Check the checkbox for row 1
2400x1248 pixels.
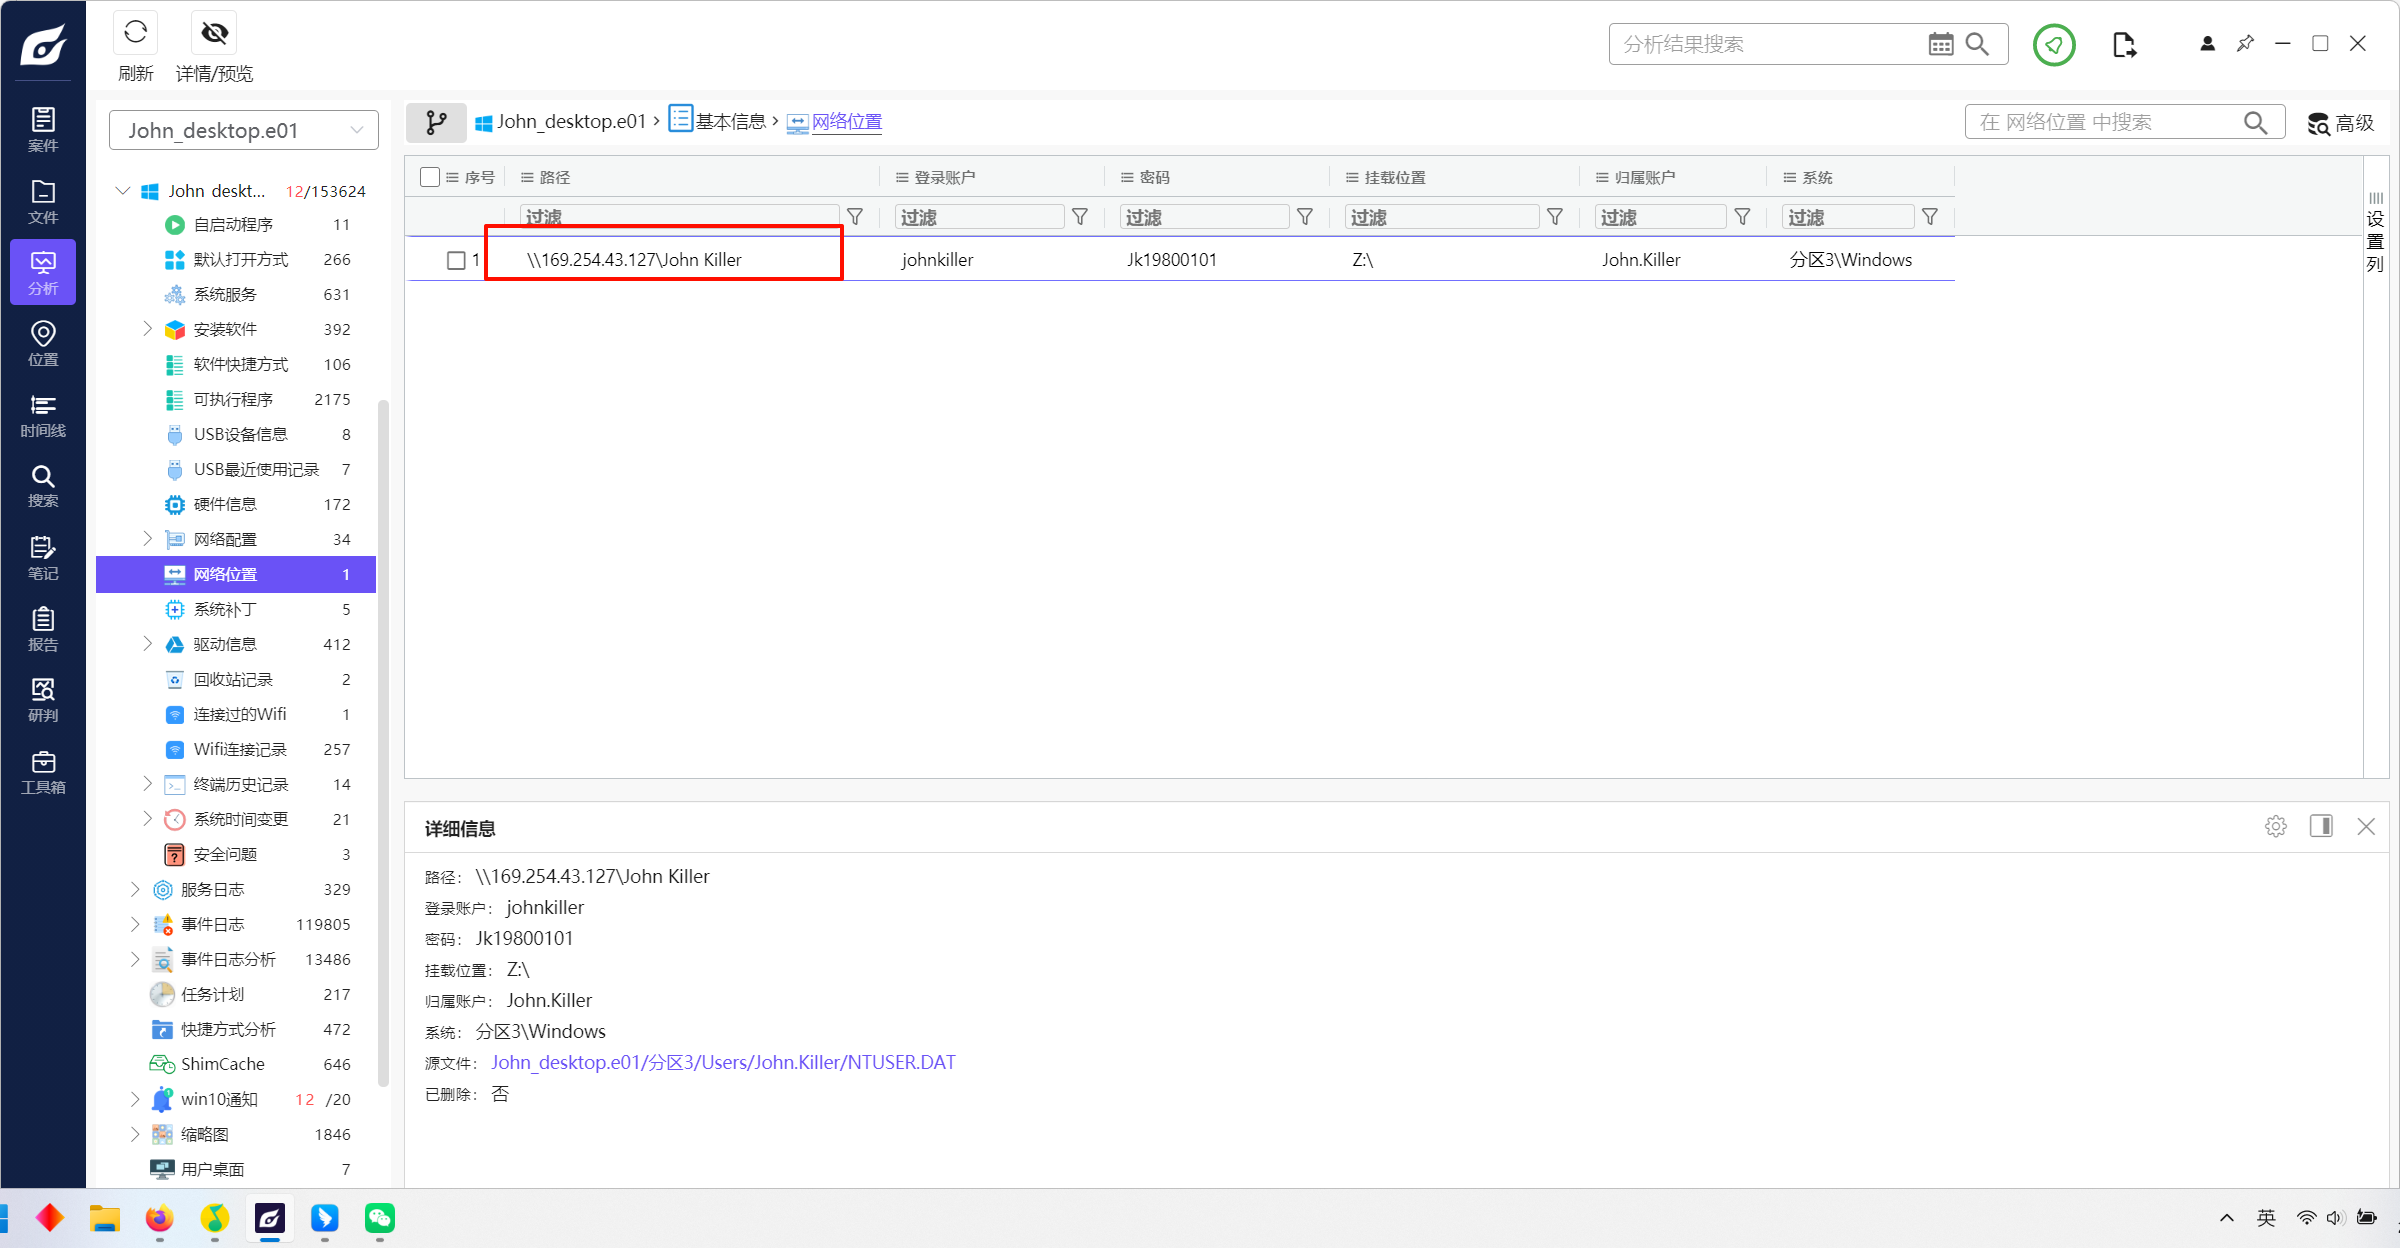(456, 260)
